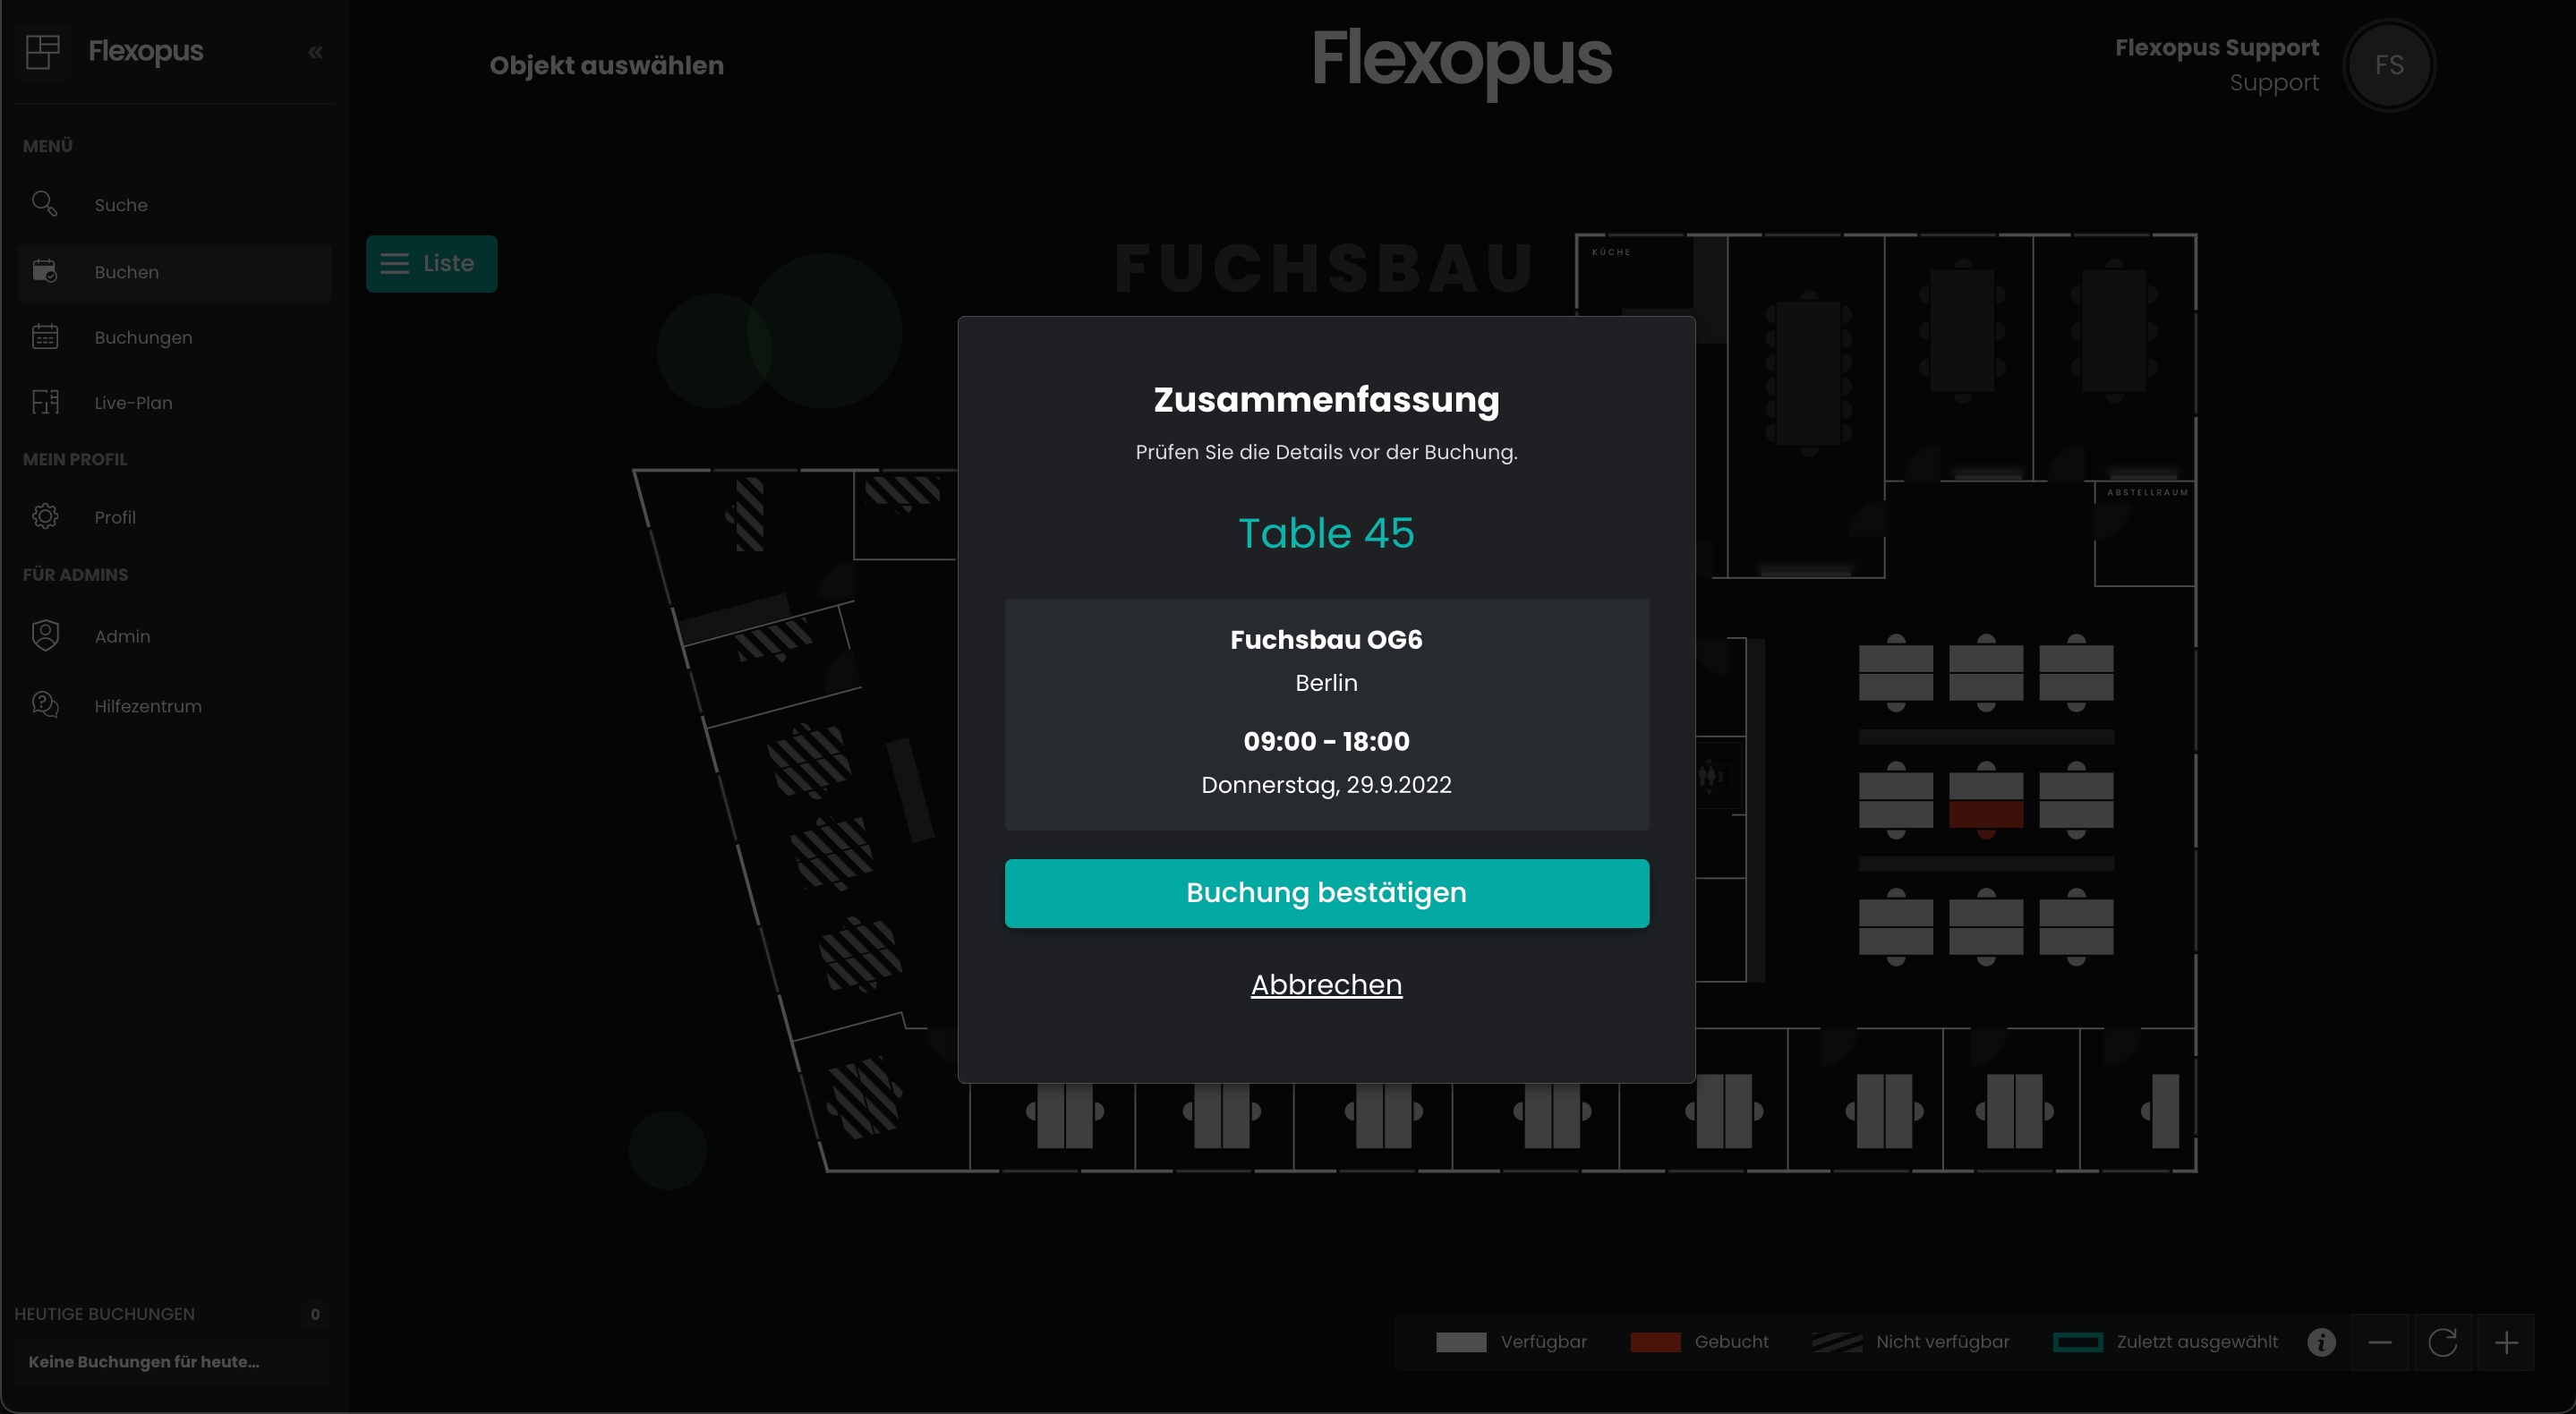
Task: Click the Profil gear icon
Action: [x=45, y=516]
